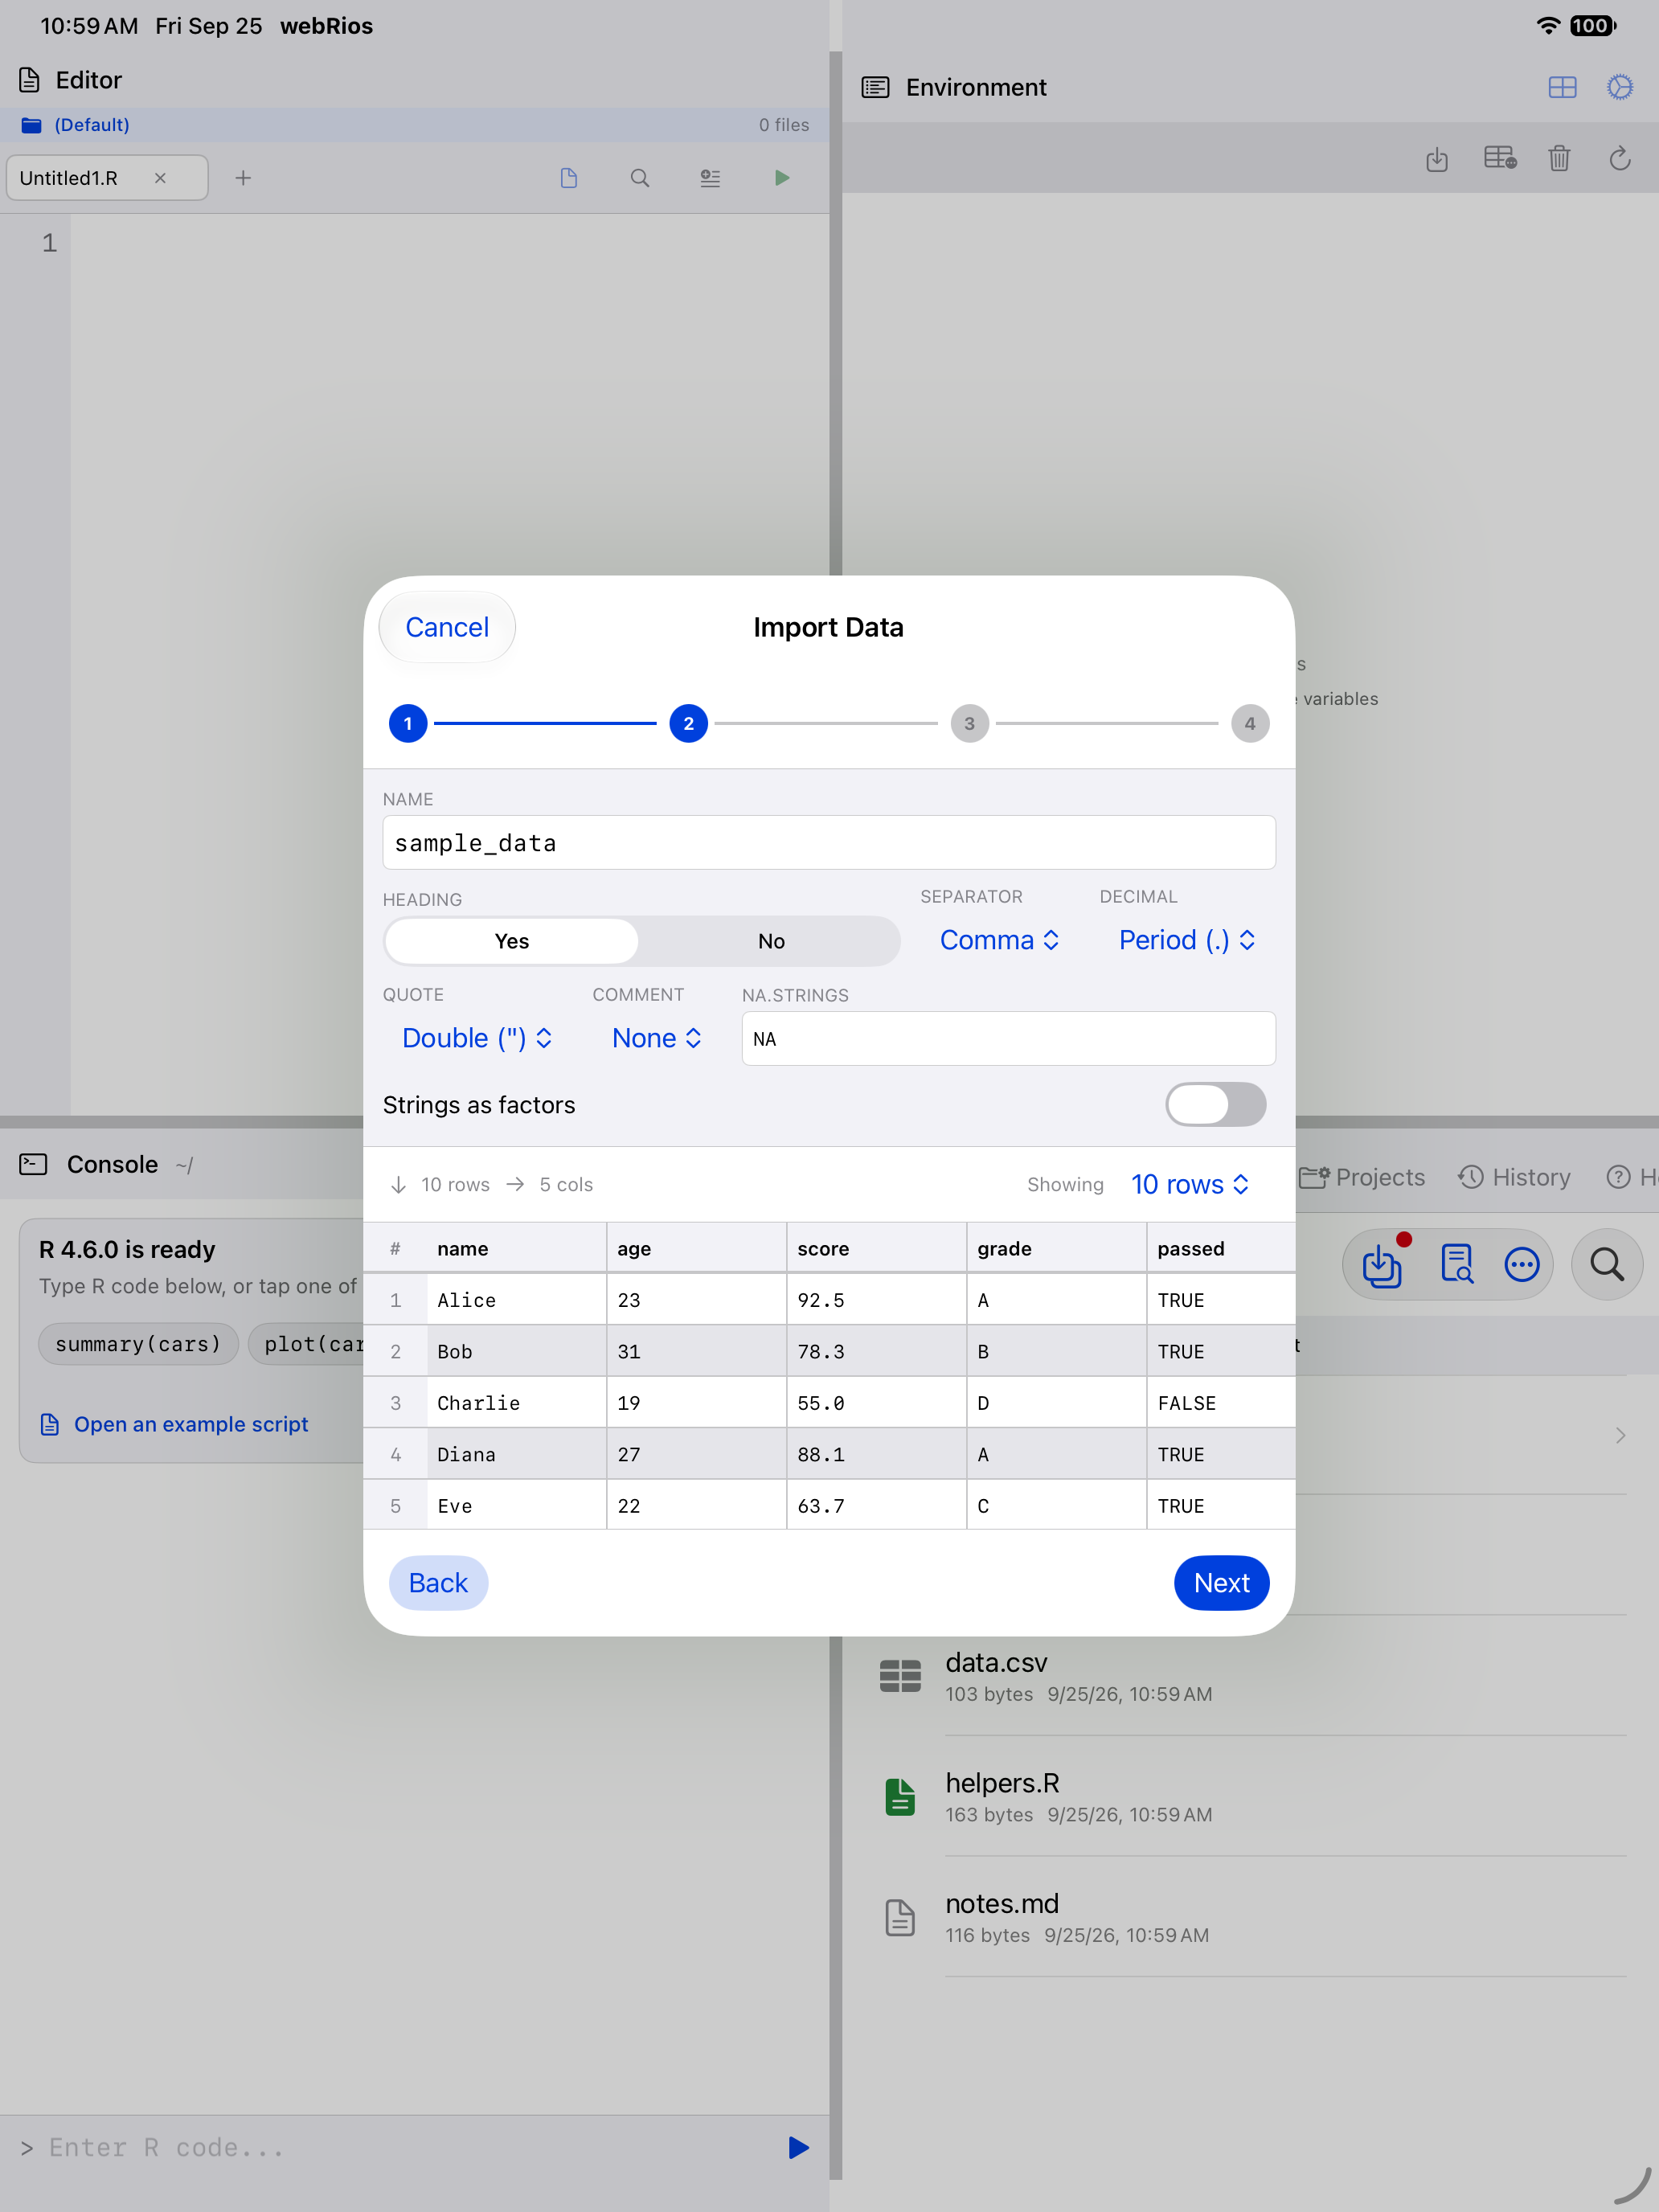Open the Quote Double dropdown
This screenshot has height=2212, width=1659.
click(477, 1038)
